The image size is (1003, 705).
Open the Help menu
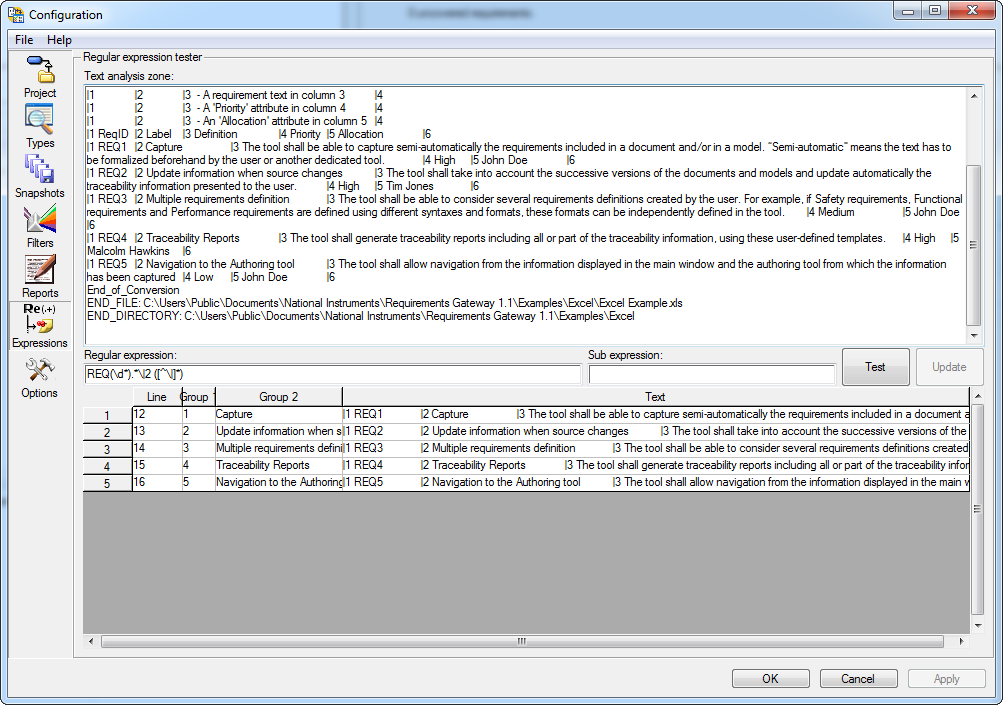coord(59,40)
